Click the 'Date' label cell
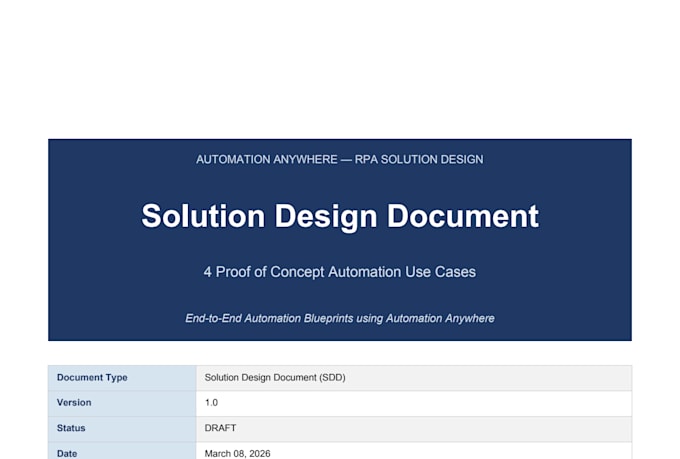680x459 pixels. [122, 451]
